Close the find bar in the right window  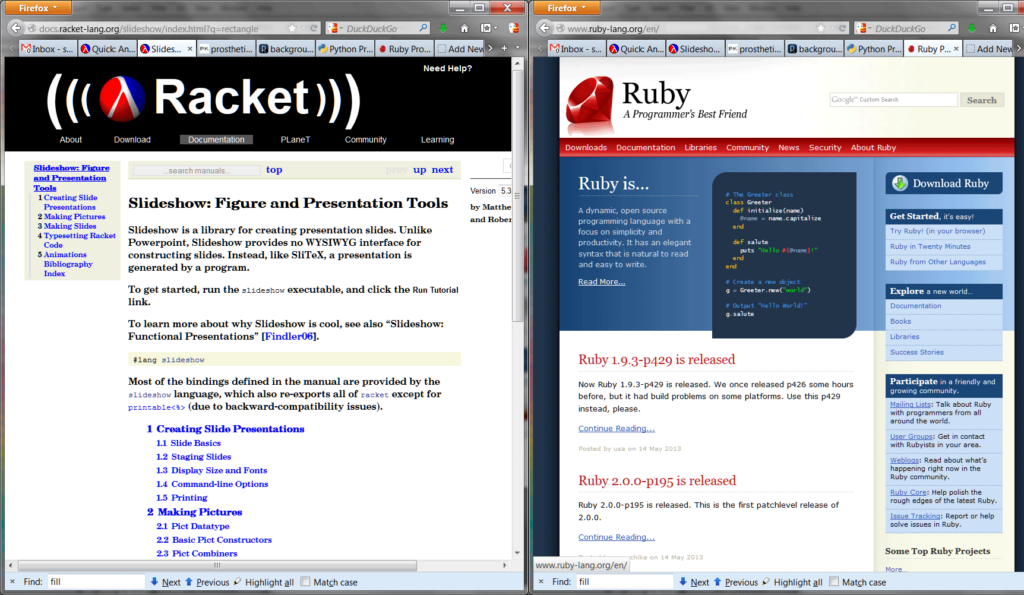click(541, 581)
